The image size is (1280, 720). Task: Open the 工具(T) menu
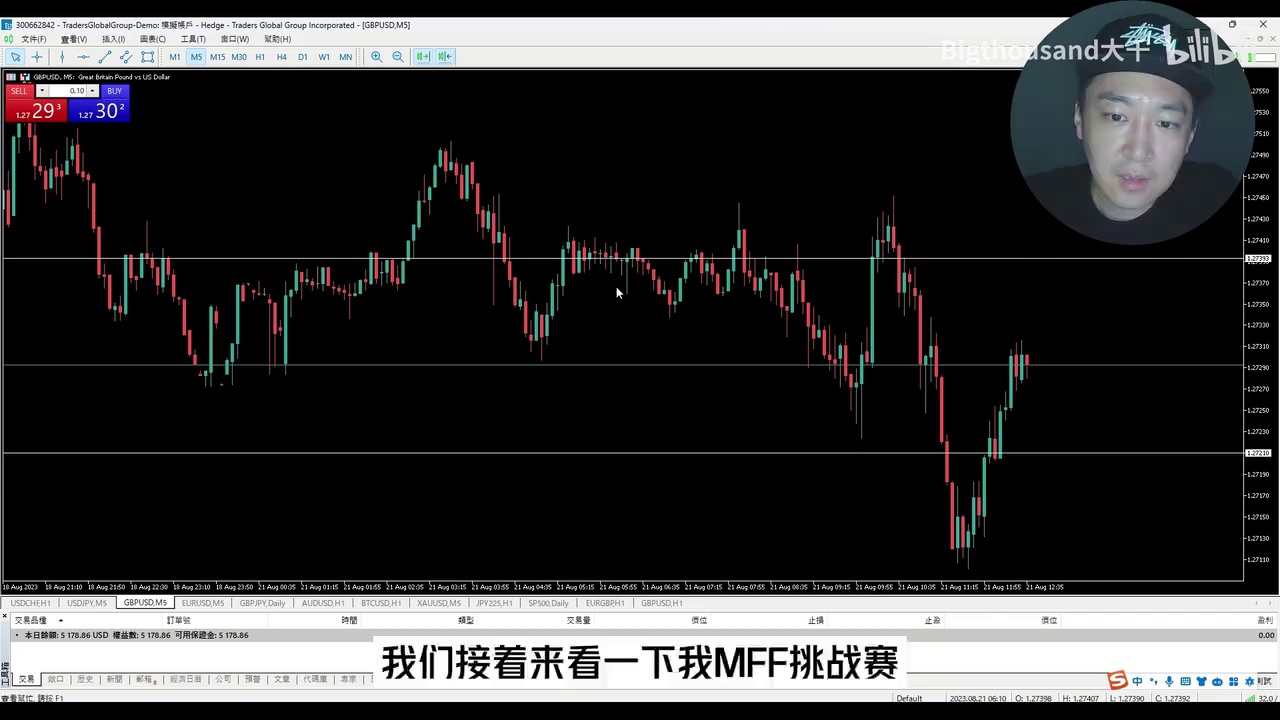[x=193, y=39]
